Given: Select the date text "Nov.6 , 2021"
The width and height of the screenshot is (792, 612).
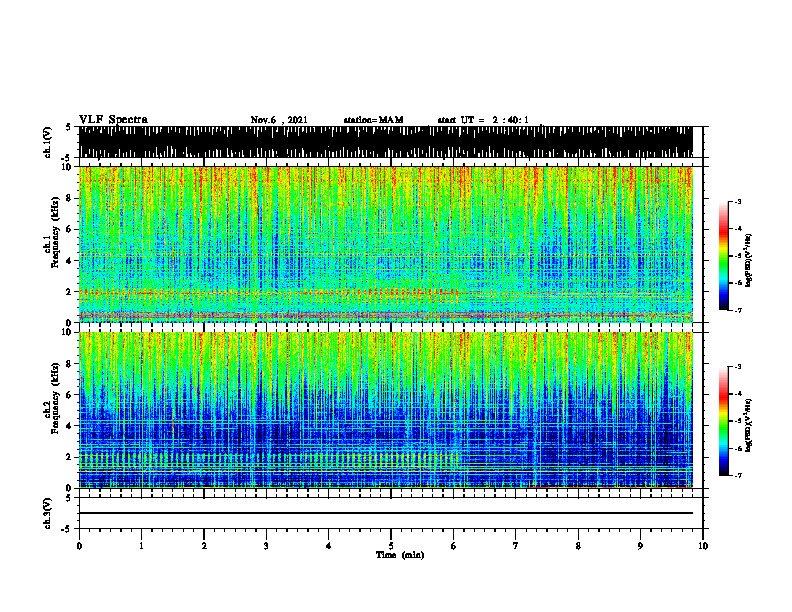Looking at the screenshot, I should tap(279, 120).
